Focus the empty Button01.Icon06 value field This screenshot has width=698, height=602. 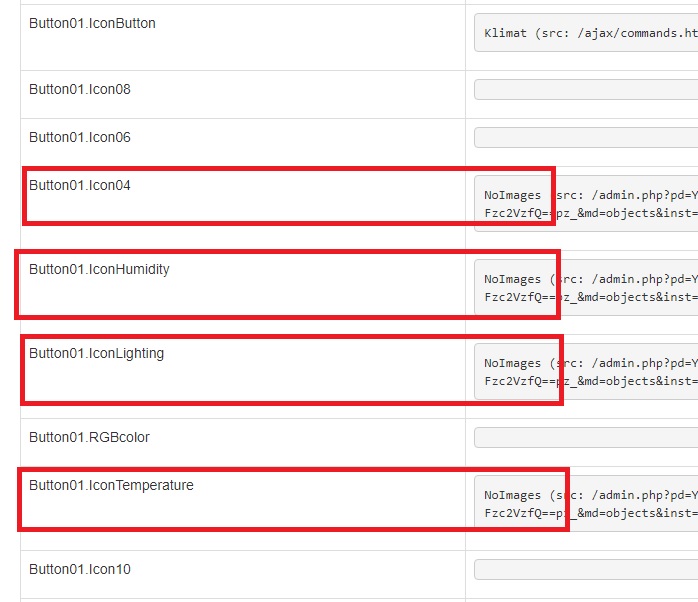click(x=586, y=138)
